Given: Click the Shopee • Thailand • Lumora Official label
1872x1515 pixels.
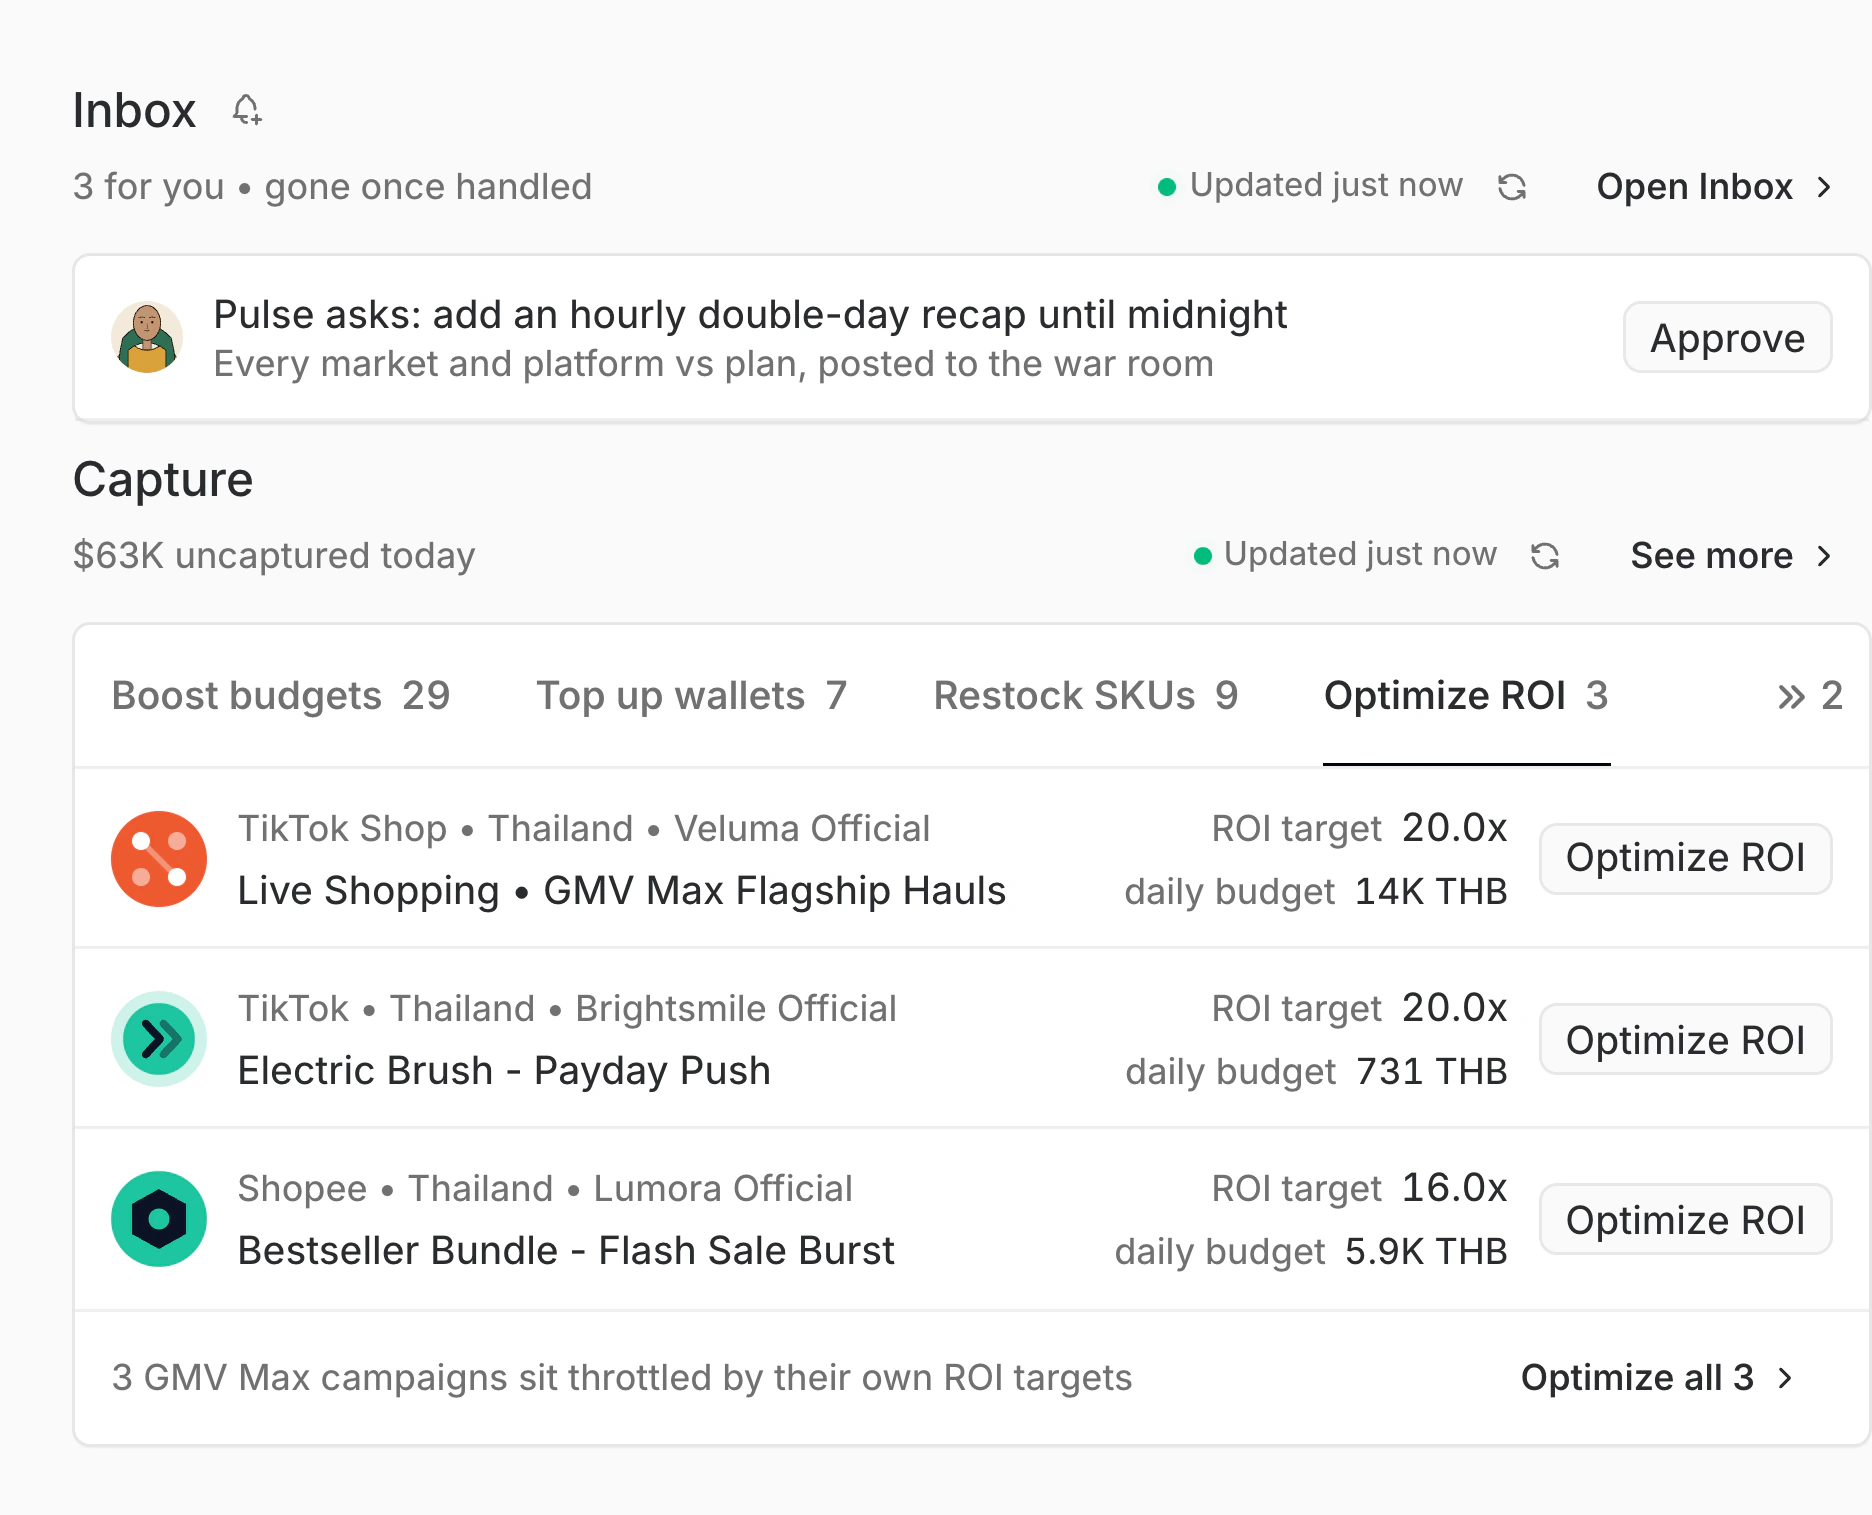Looking at the screenshot, I should pyautogui.click(x=545, y=1189).
